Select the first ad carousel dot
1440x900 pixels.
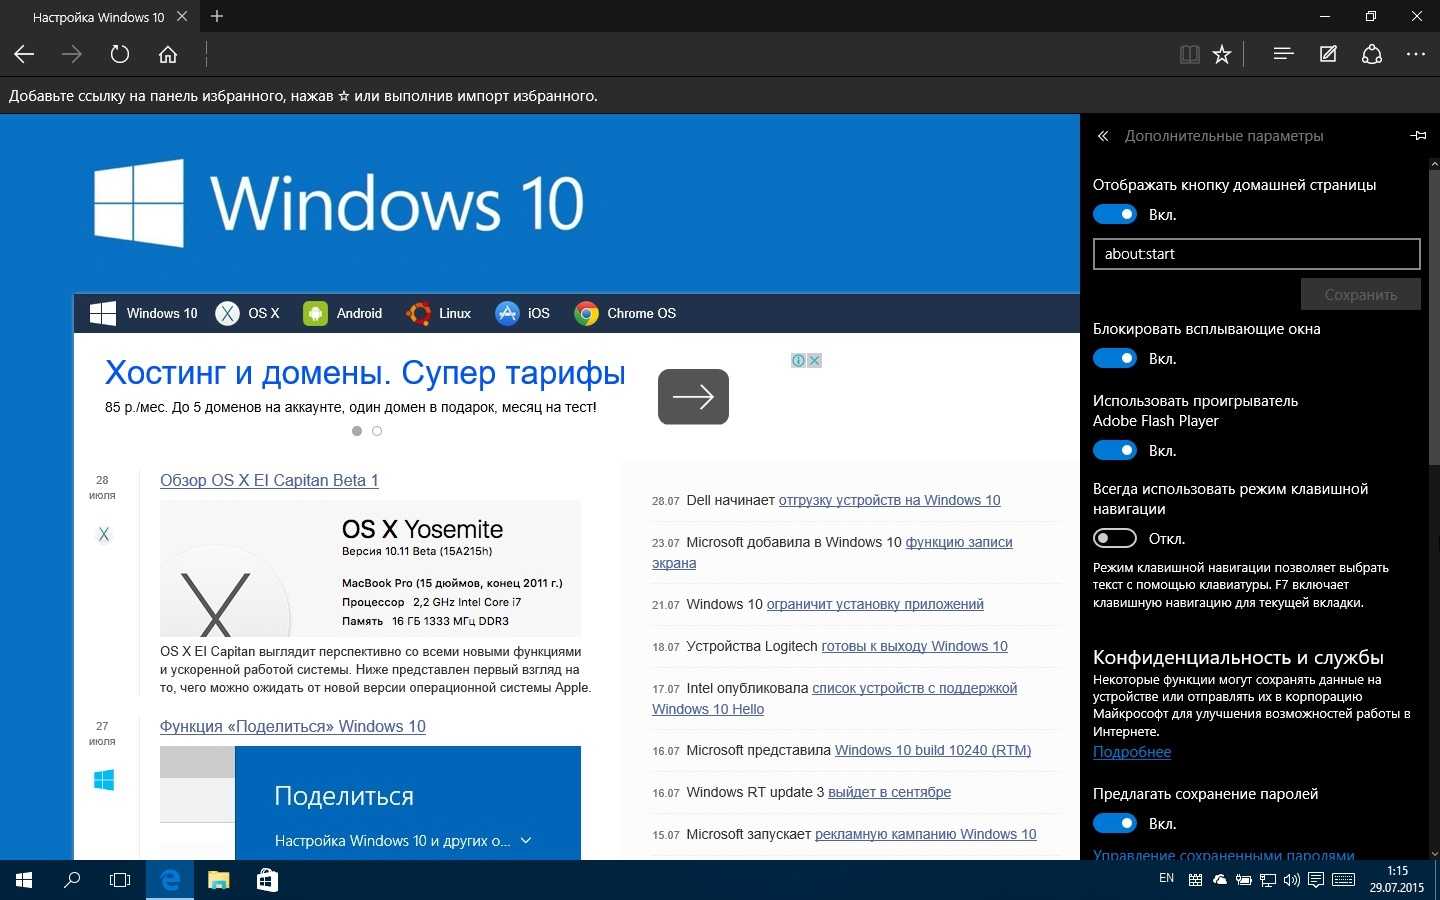[357, 431]
